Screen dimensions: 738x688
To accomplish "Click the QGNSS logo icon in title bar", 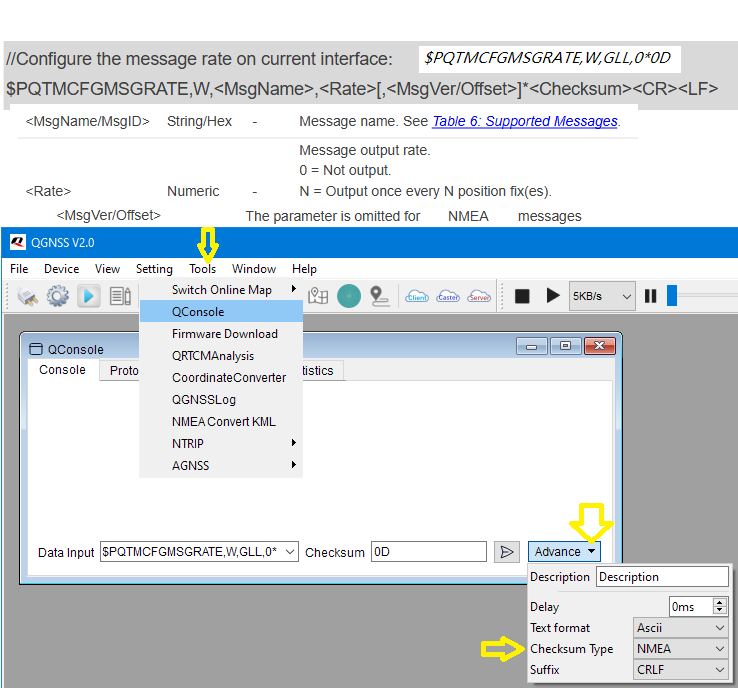I will (17, 242).
